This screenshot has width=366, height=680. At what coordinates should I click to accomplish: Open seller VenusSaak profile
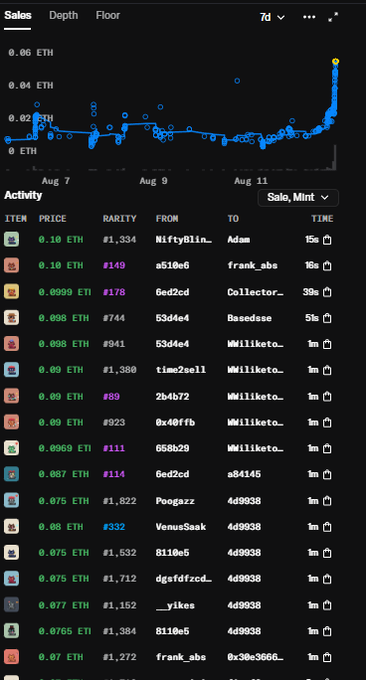[180, 527]
